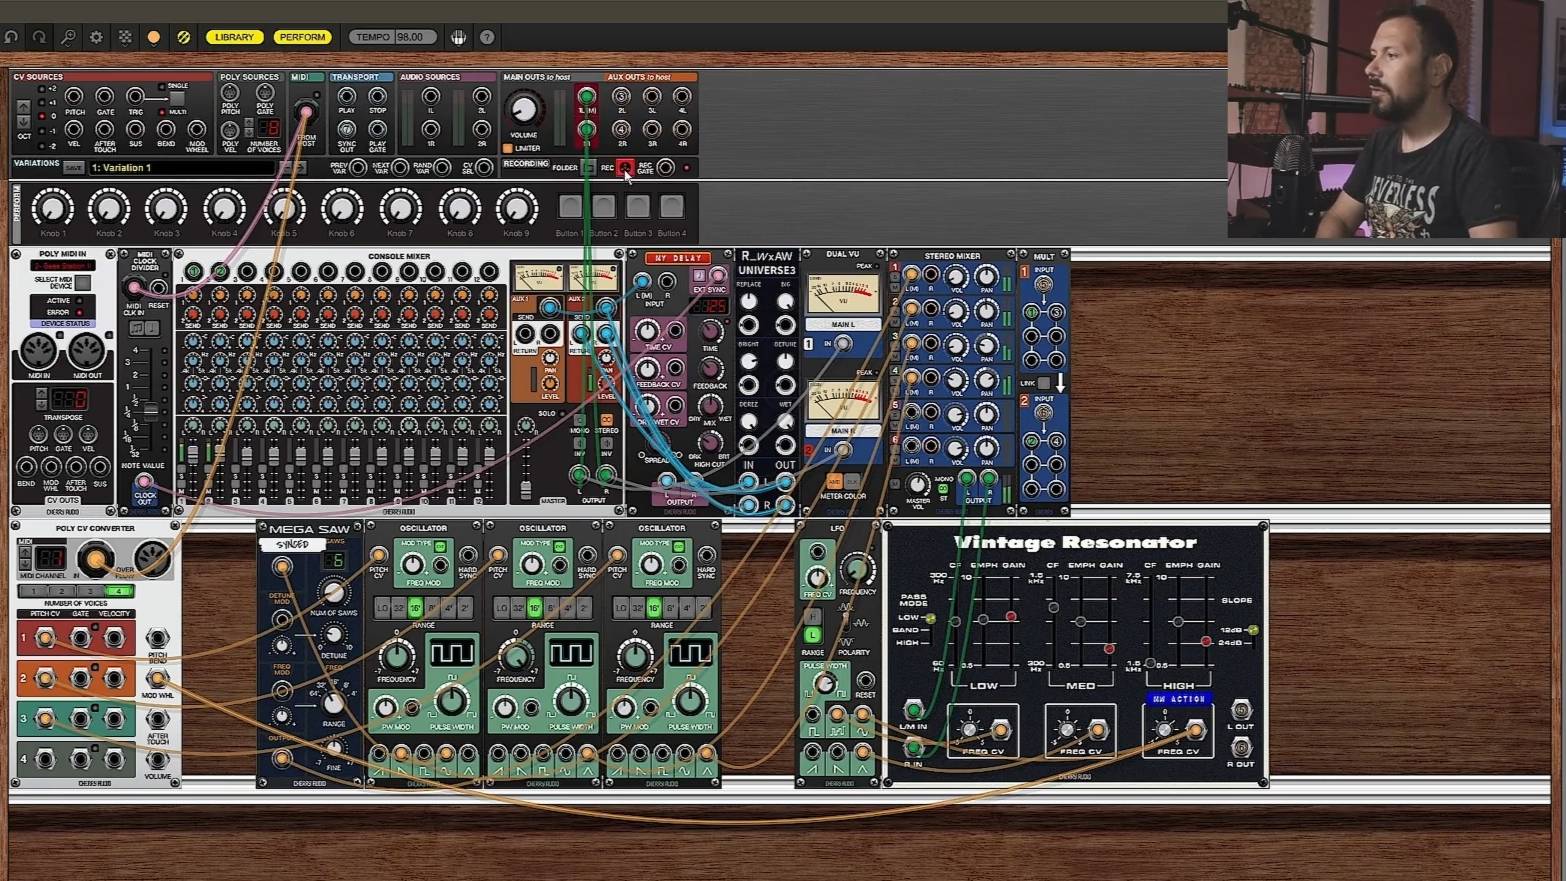Image resolution: width=1566 pixels, height=881 pixels.
Task: Adjust the Main Outs Volume knob
Action: (523, 109)
